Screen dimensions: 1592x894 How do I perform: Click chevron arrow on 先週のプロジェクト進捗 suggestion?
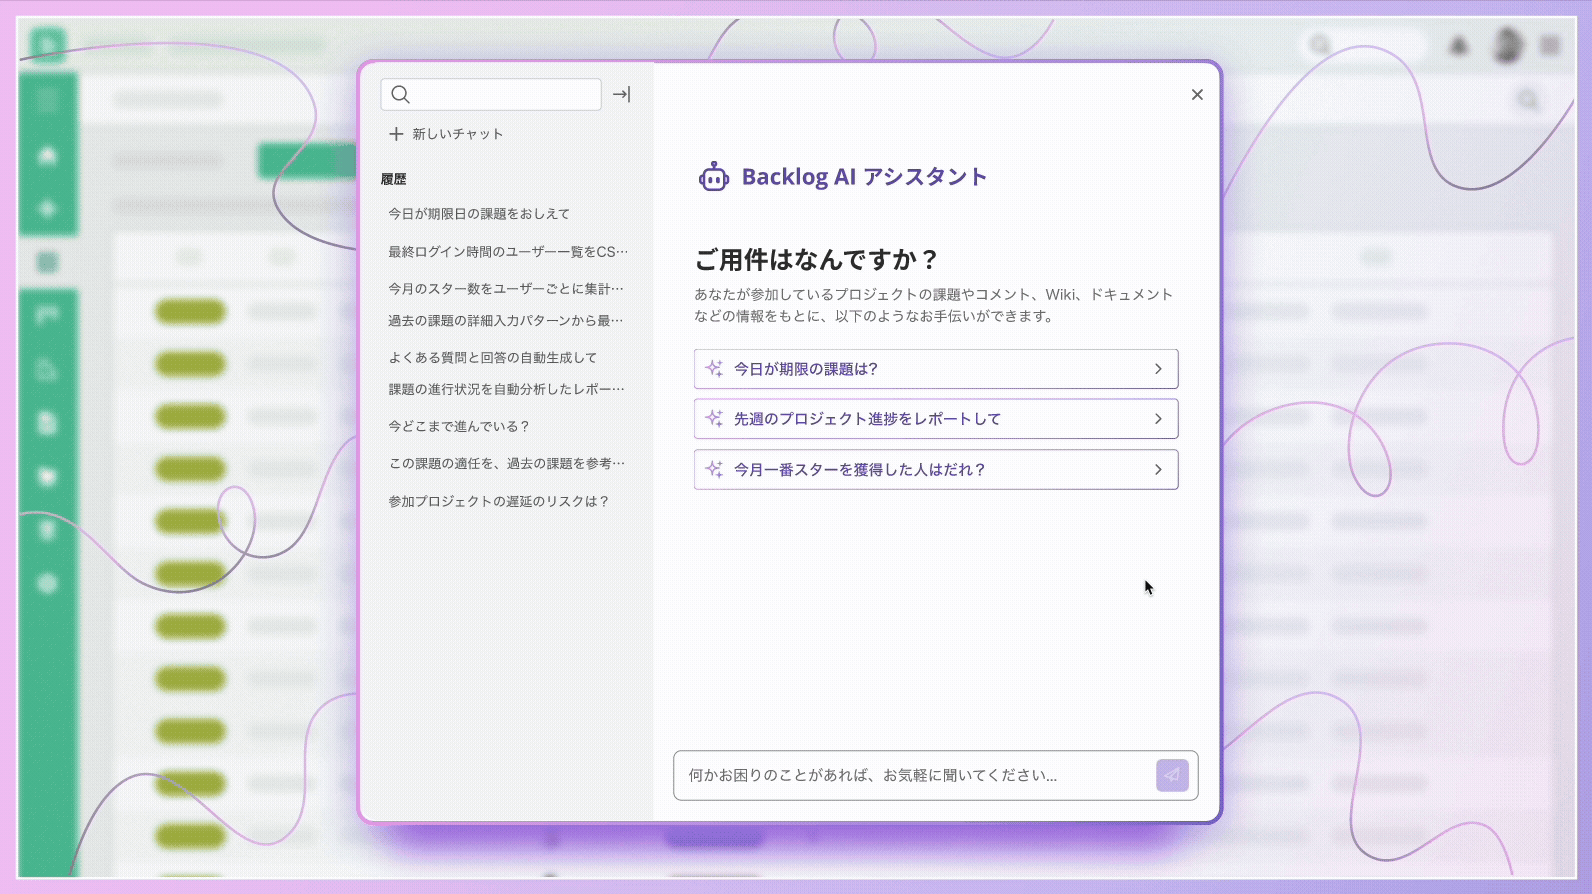[1158, 419]
